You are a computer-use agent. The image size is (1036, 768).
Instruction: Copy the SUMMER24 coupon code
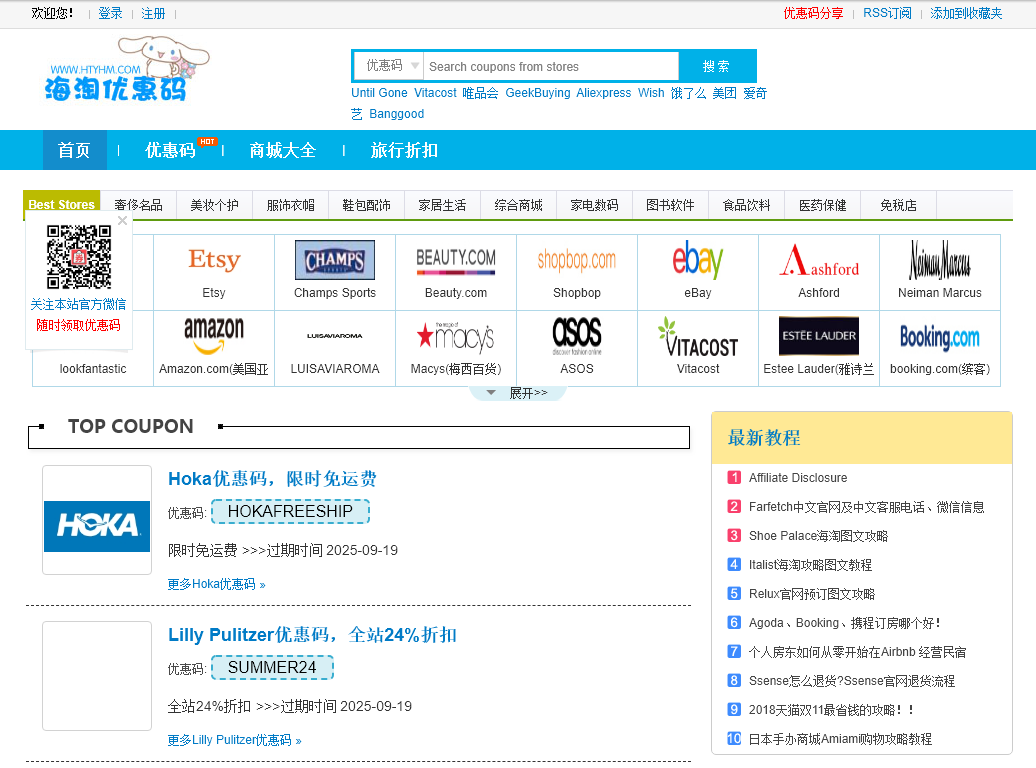point(272,668)
